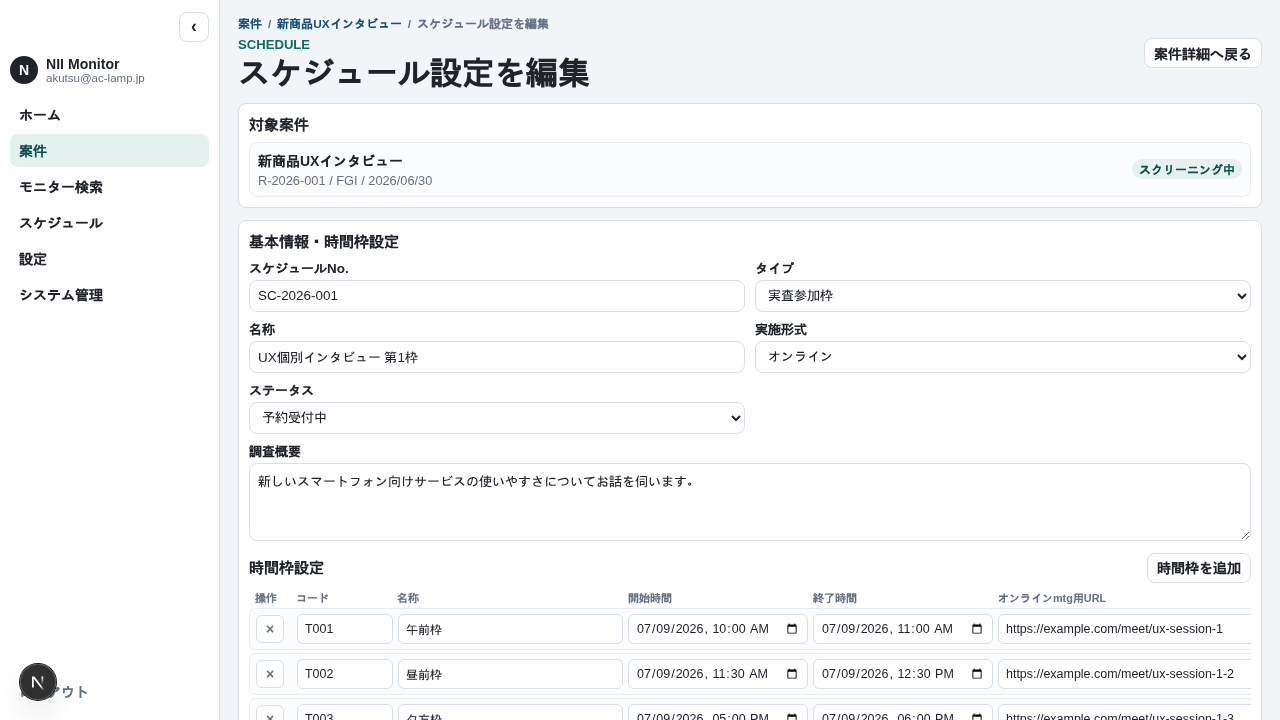1280x720 pixels.
Task: Edit the 昼前枠 slot name field
Action: pyautogui.click(x=510, y=674)
